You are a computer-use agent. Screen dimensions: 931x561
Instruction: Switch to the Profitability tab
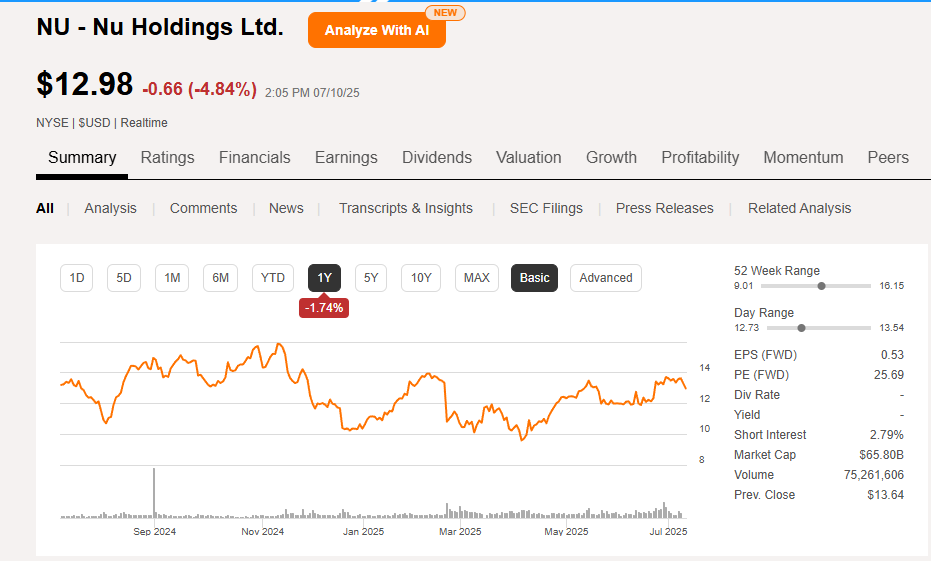[x=700, y=157]
